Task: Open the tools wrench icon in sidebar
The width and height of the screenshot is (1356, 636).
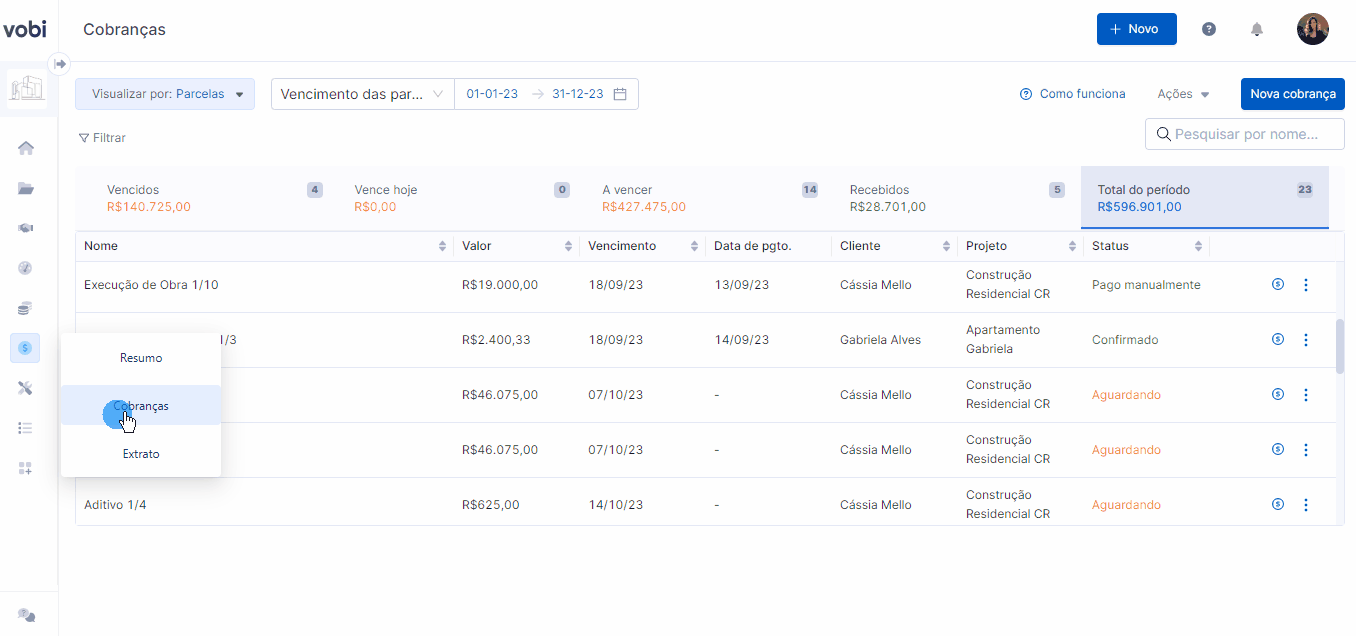Action: tap(26, 388)
